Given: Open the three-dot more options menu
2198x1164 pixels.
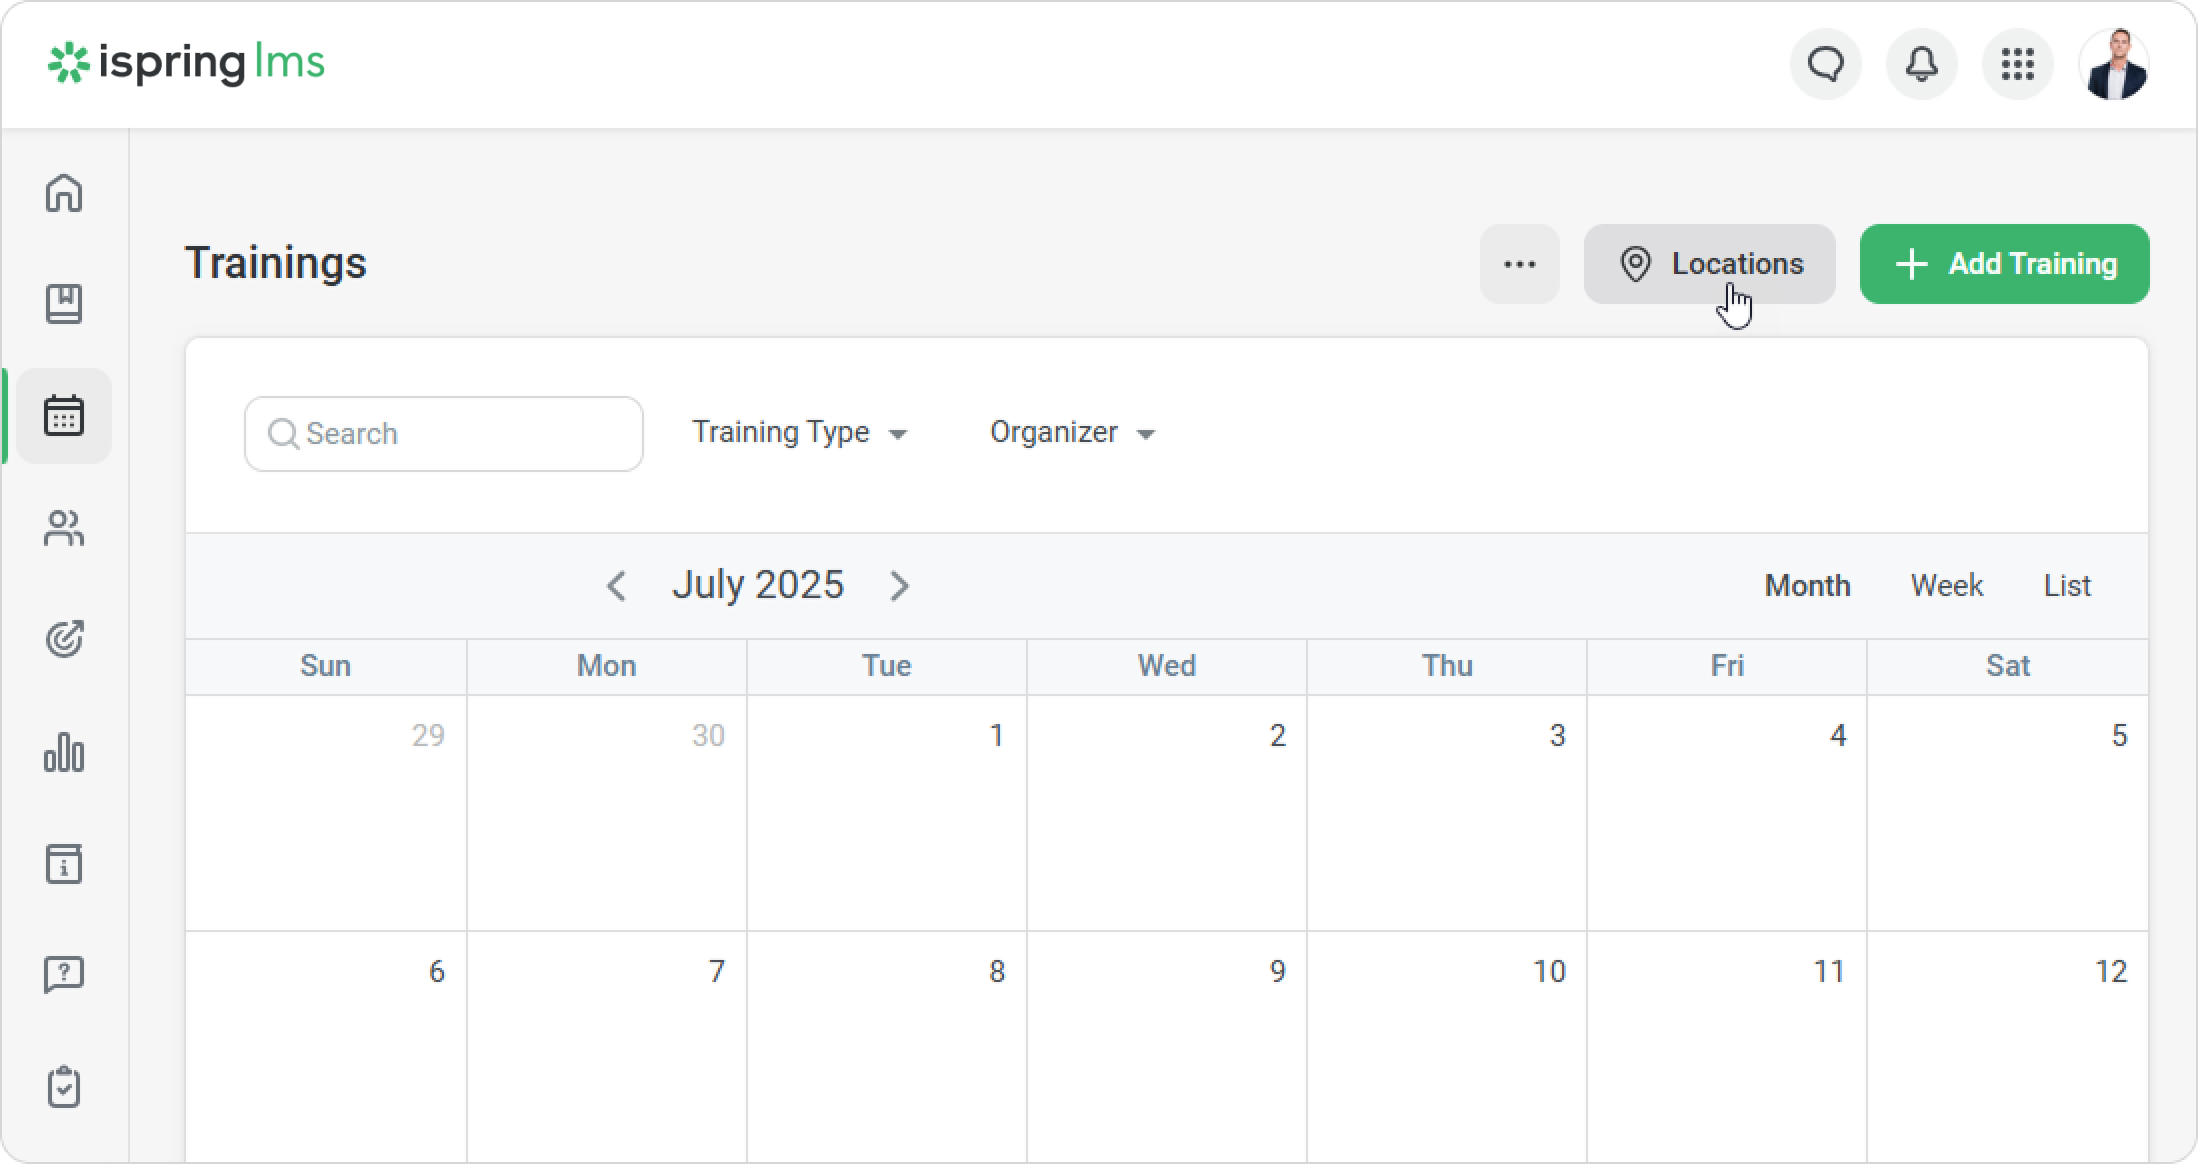Looking at the screenshot, I should (x=1519, y=264).
